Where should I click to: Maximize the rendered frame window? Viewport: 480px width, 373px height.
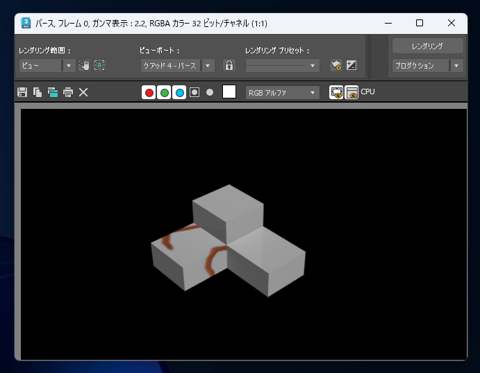(420, 23)
